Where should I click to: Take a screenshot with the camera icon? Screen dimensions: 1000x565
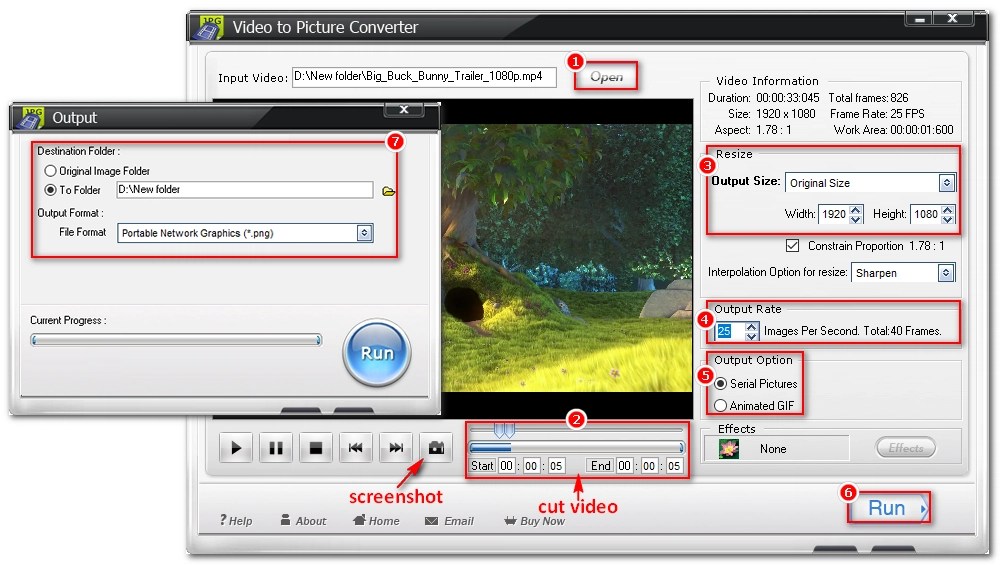click(436, 448)
